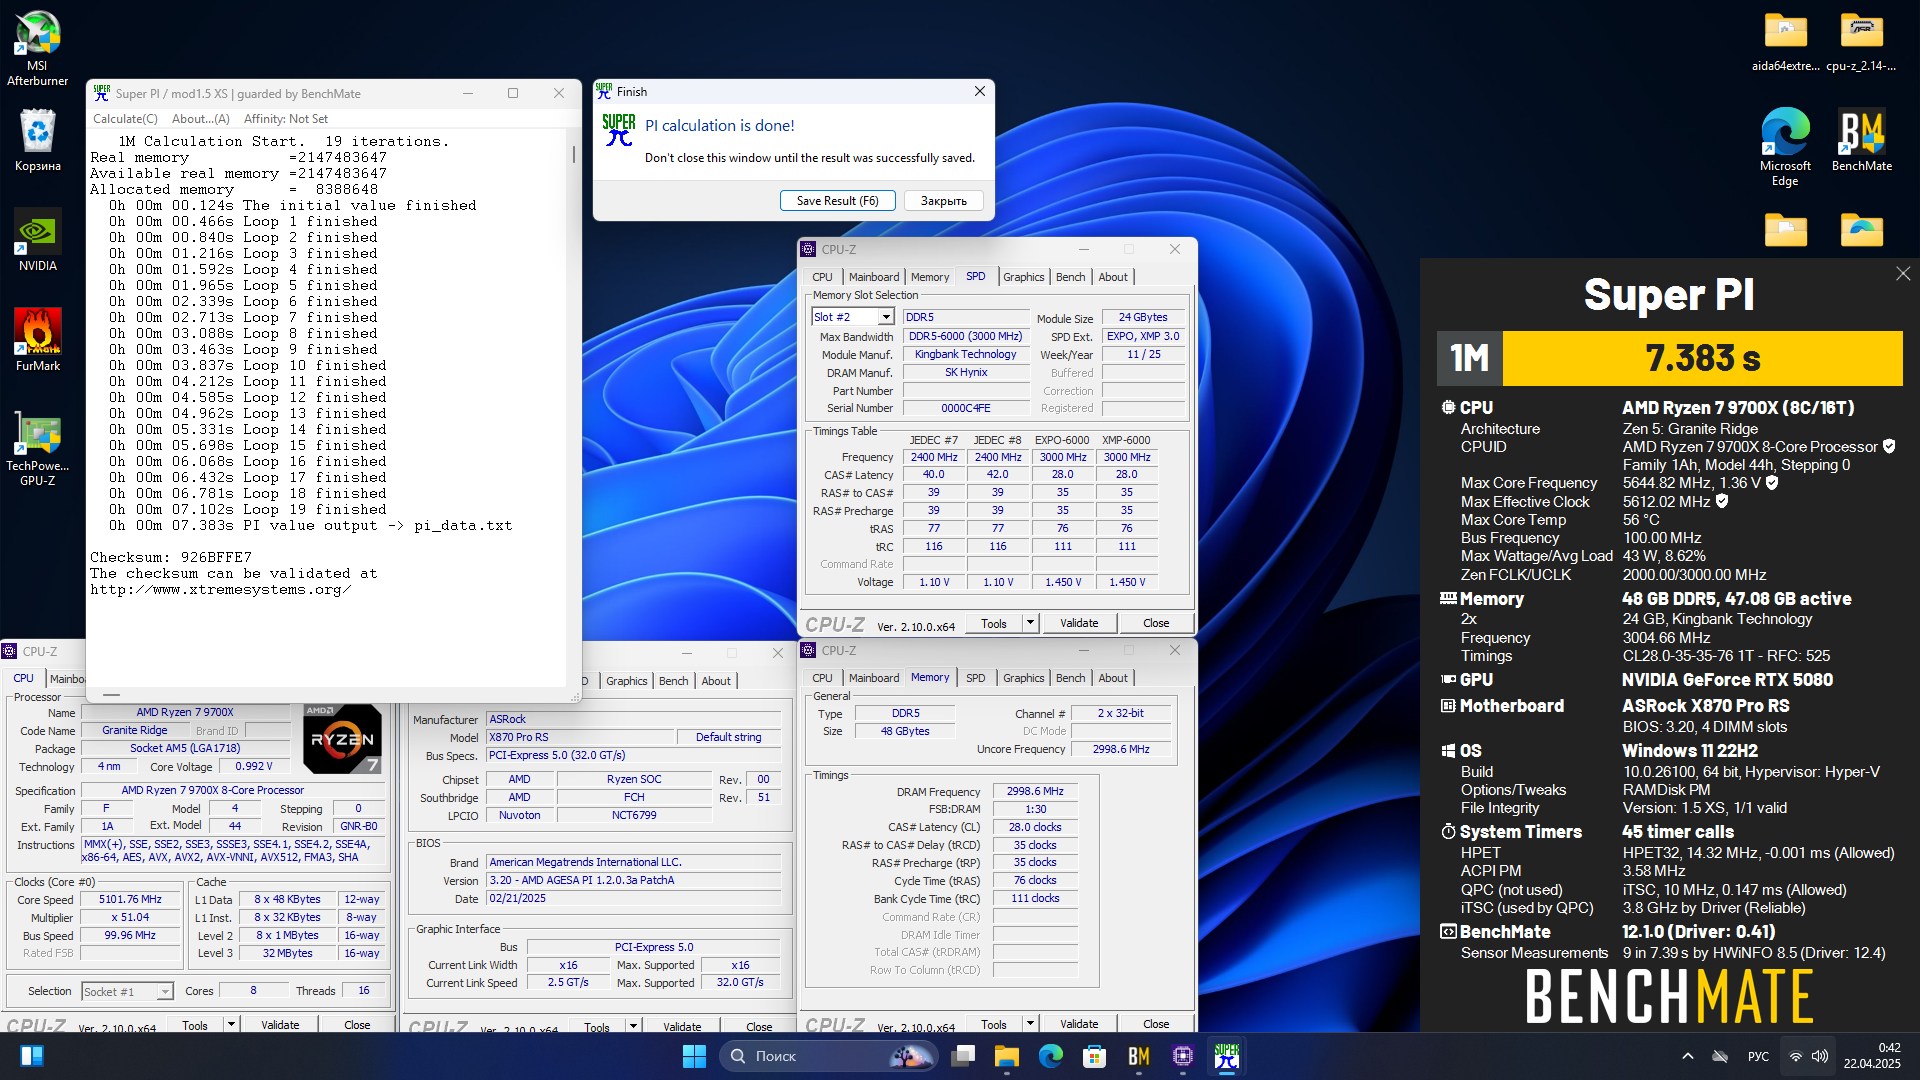Click the Serial Number field 0000C4FE
Screen dimensions: 1920x1080
click(966, 408)
